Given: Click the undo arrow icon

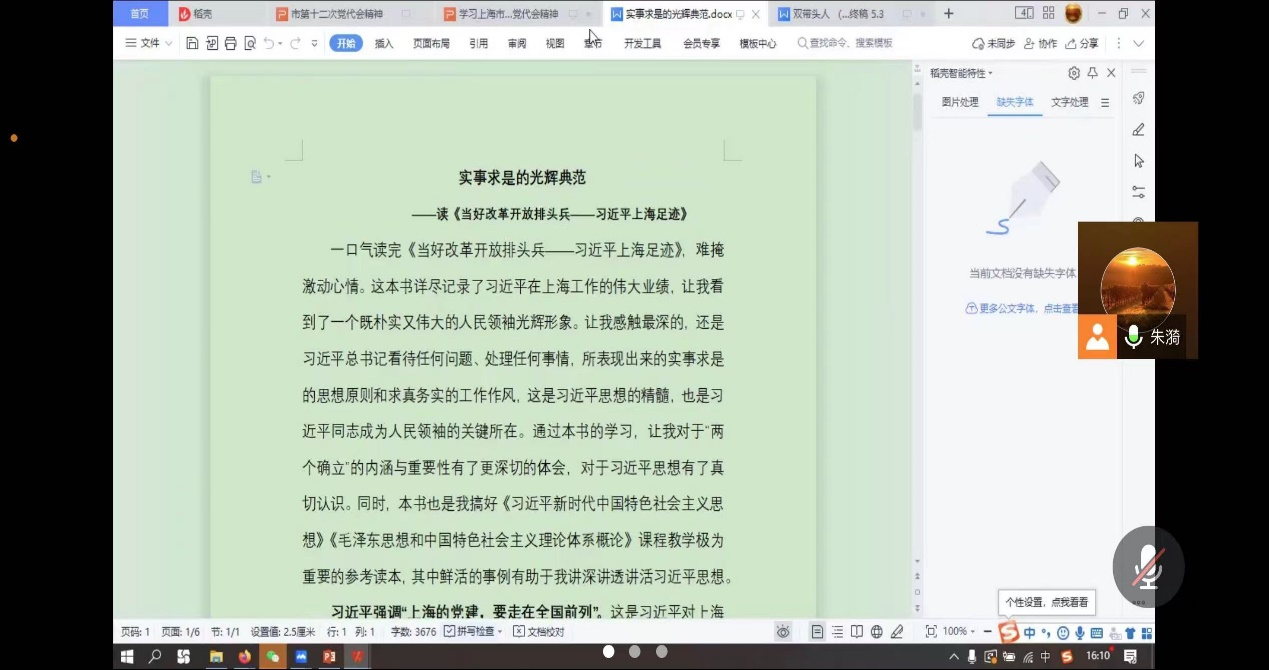Looking at the screenshot, I should (269, 43).
